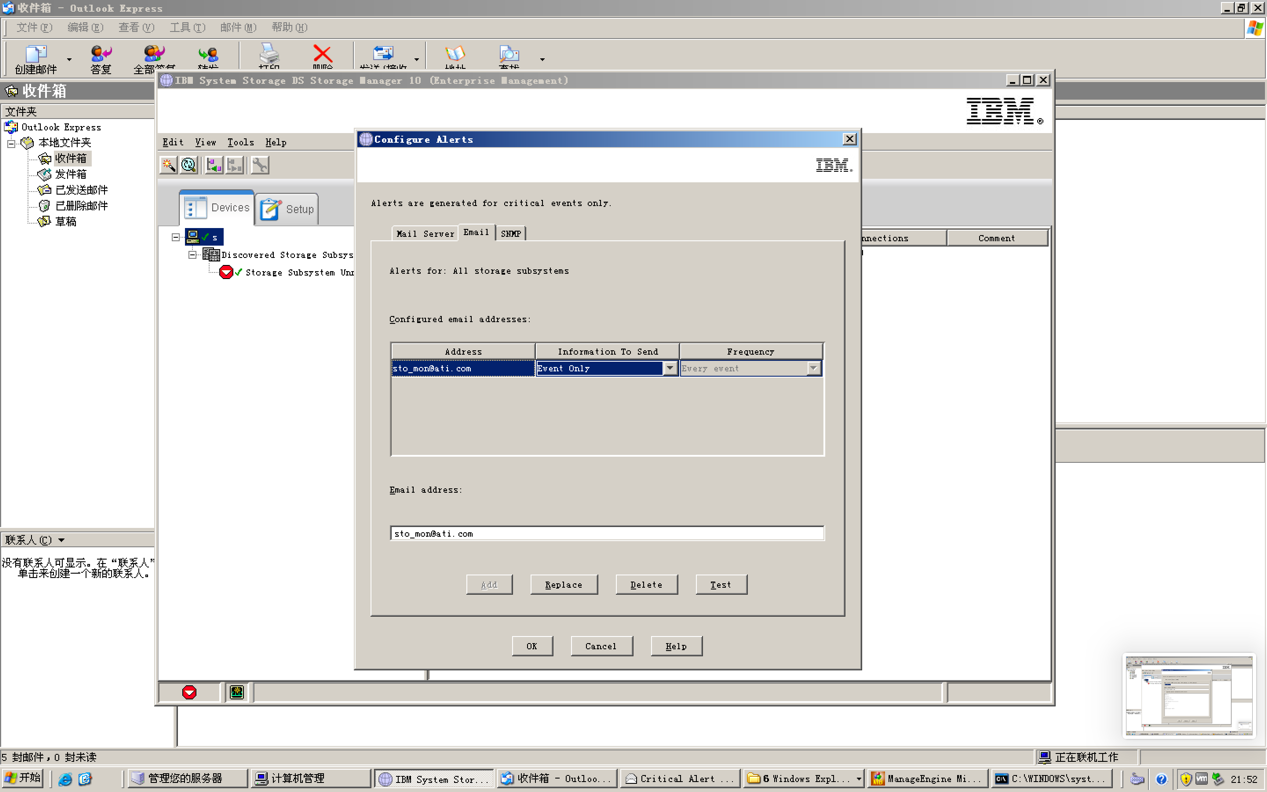Open the Information To Send dropdown

[x=669, y=369]
